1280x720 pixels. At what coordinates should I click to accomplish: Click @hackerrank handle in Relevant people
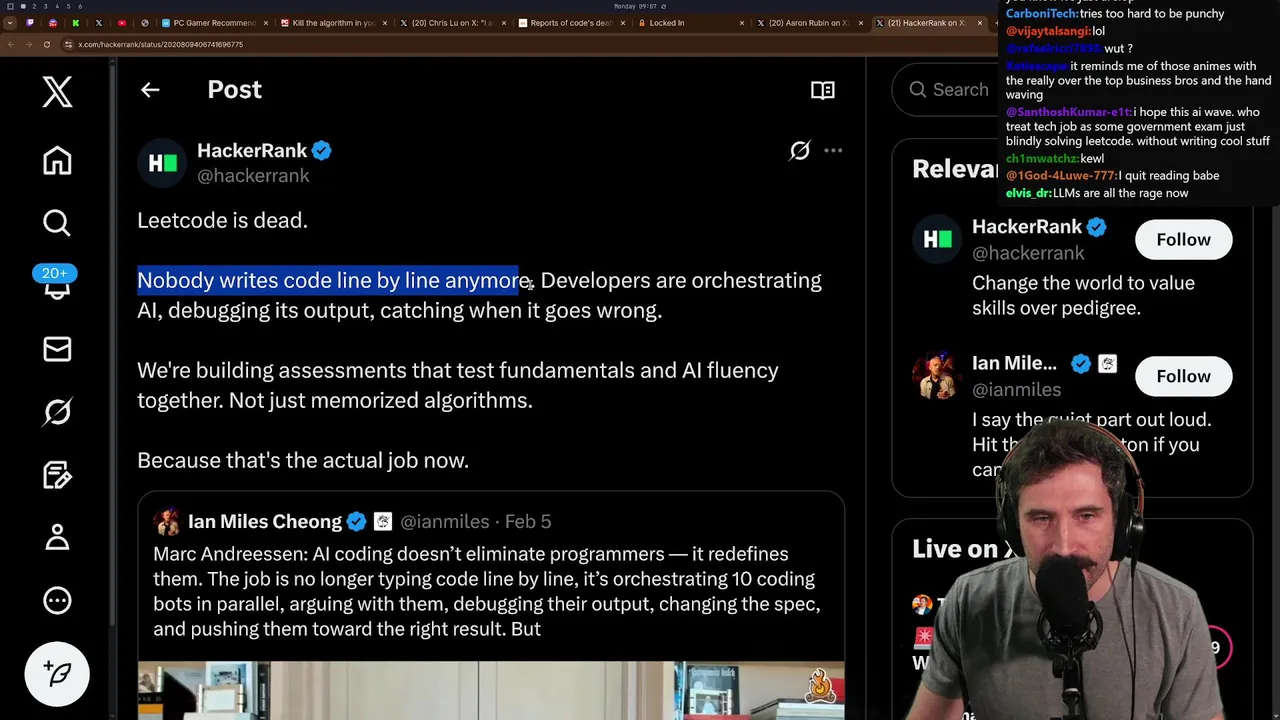[x=1028, y=253]
